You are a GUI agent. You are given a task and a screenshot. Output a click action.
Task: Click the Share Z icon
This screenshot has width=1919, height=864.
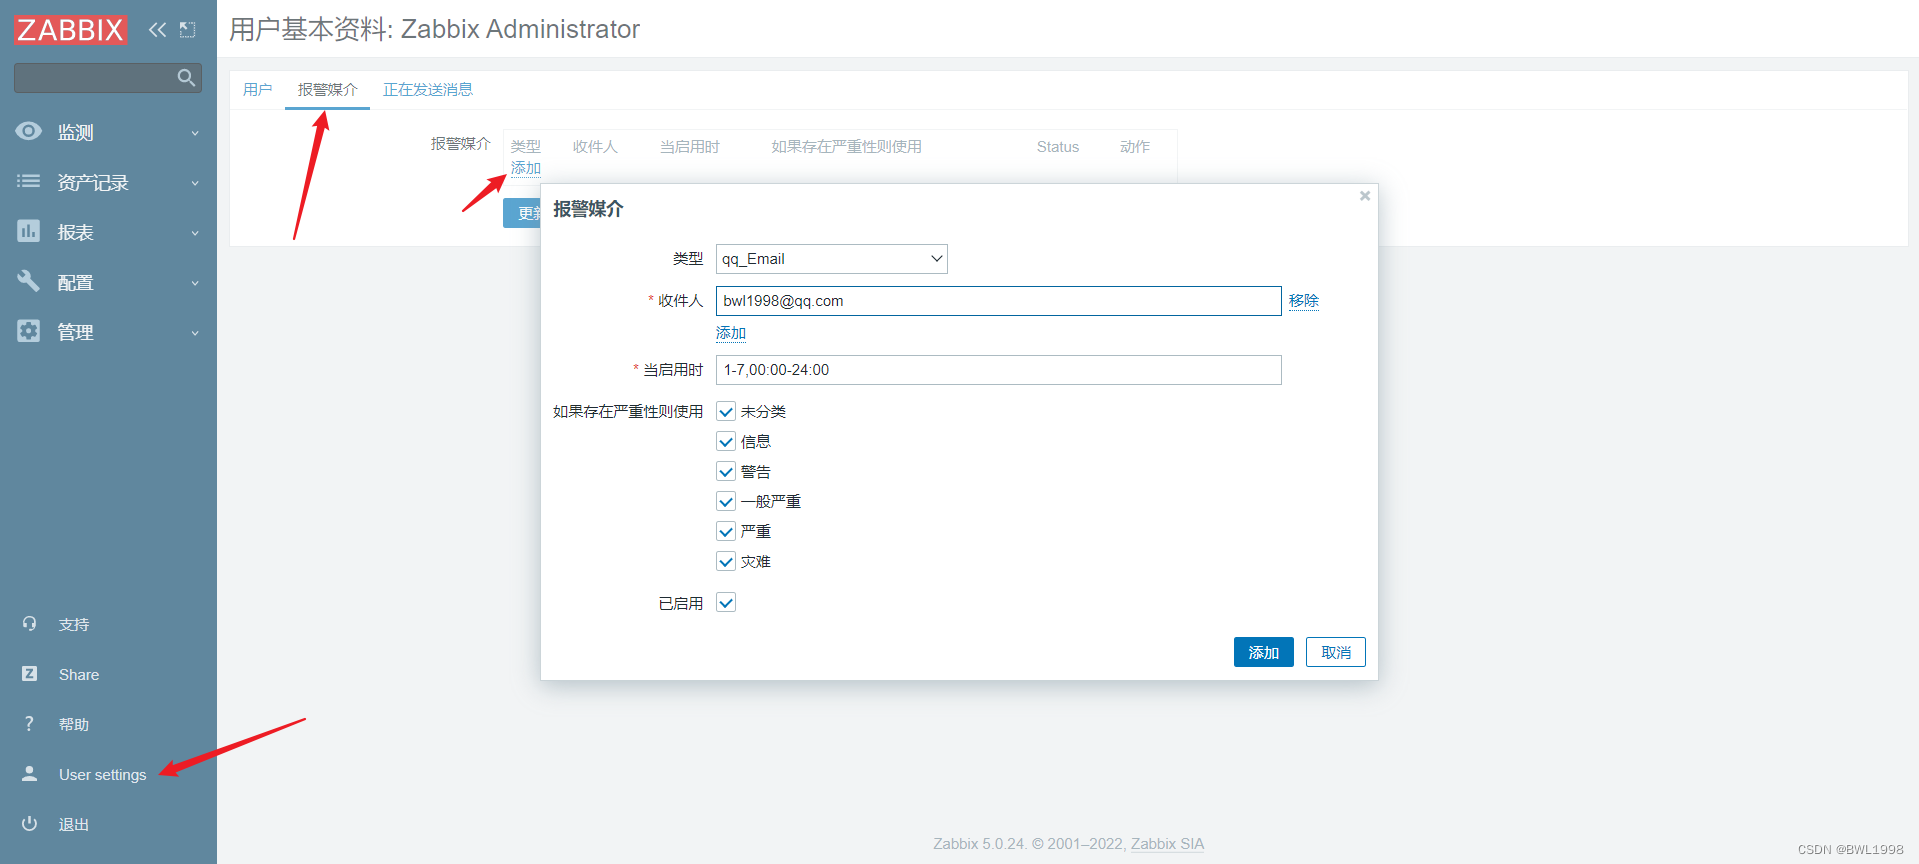click(x=30, y=674)
